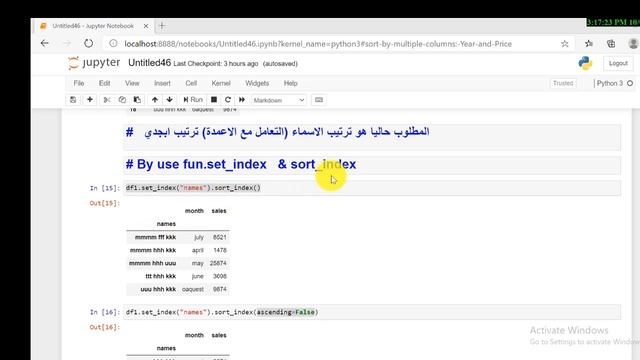This screenshot has width=640, height=360.
Task: Restart the kernel icon
Action: 228,100
